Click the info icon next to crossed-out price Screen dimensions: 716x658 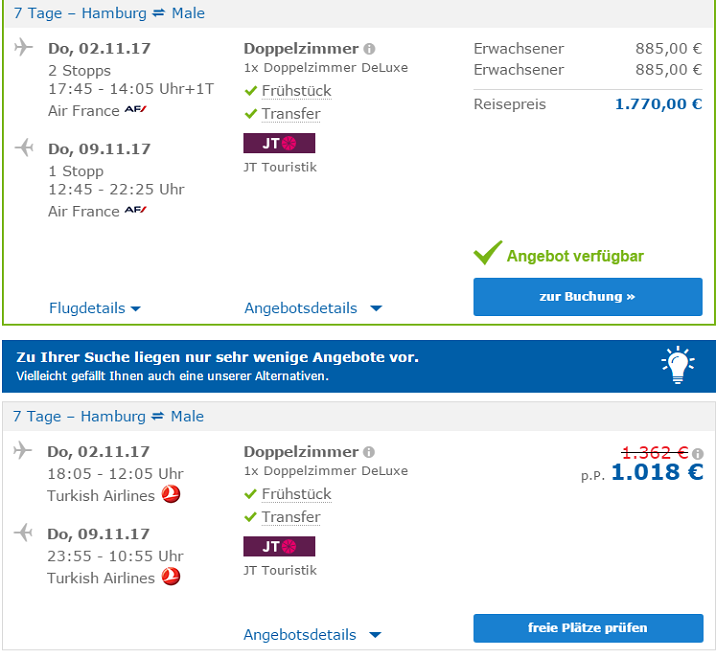coord(698,453)
